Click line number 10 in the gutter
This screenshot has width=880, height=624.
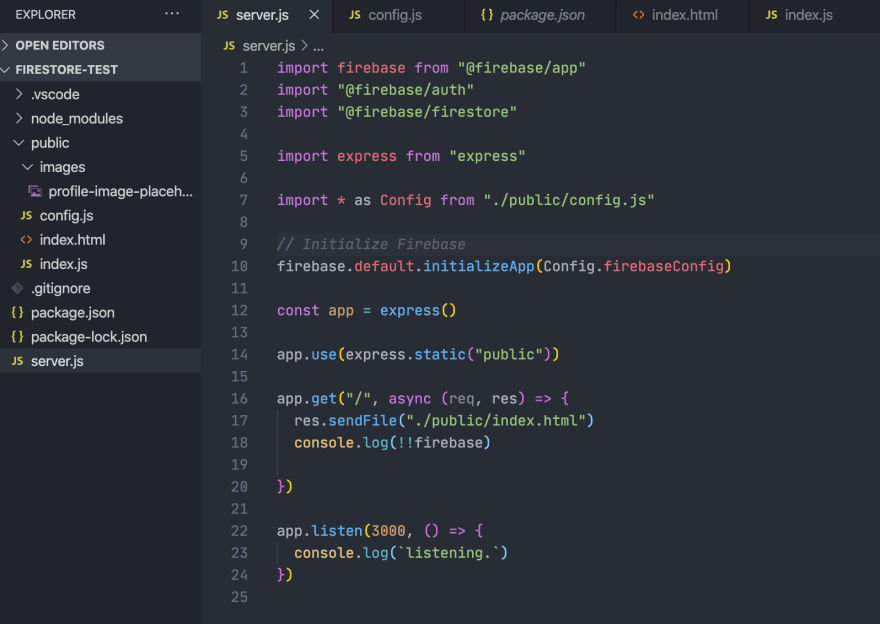239,267
